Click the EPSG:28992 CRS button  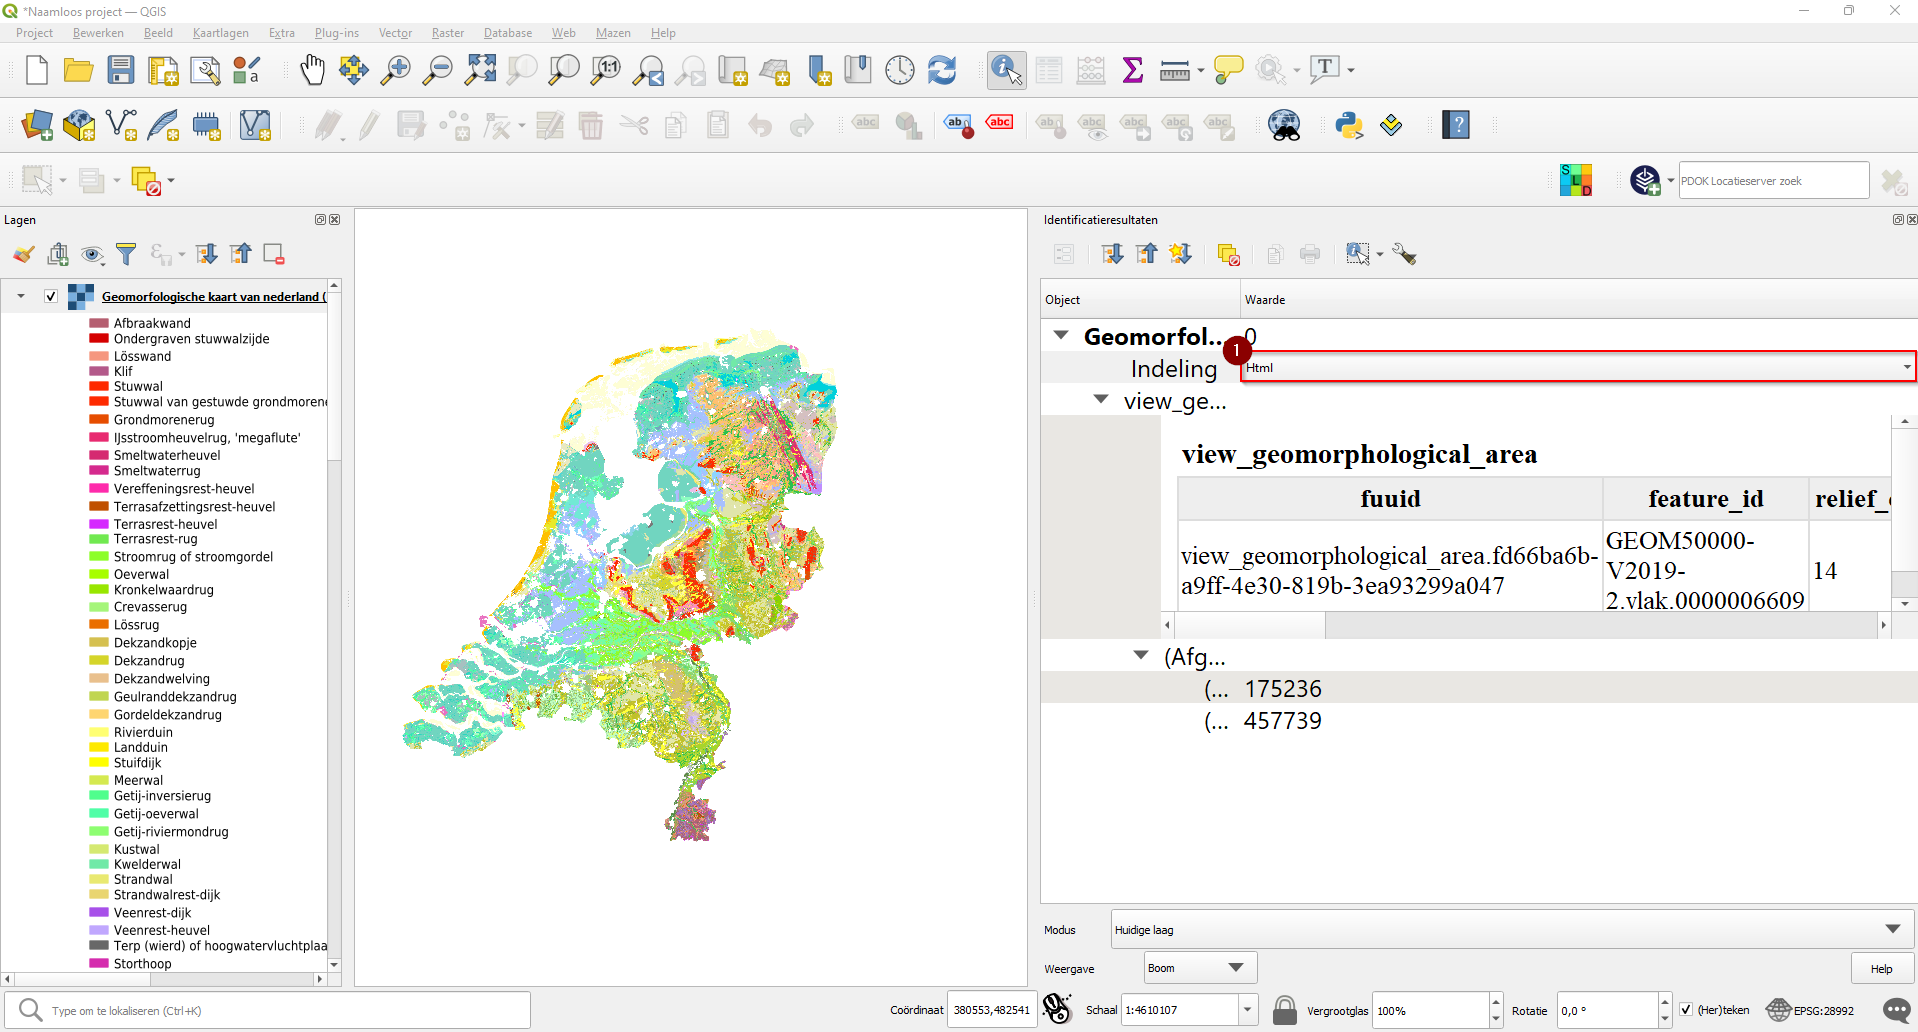point(1811,1010)
